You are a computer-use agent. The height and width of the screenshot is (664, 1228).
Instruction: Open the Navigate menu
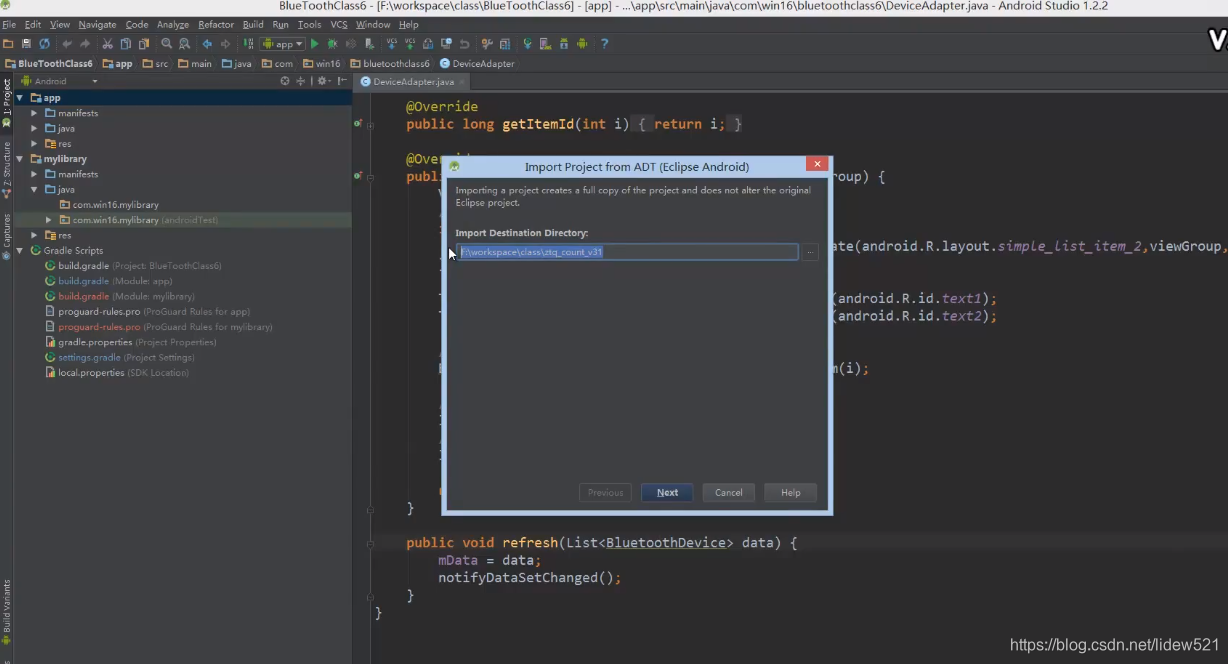click(97, 24)
